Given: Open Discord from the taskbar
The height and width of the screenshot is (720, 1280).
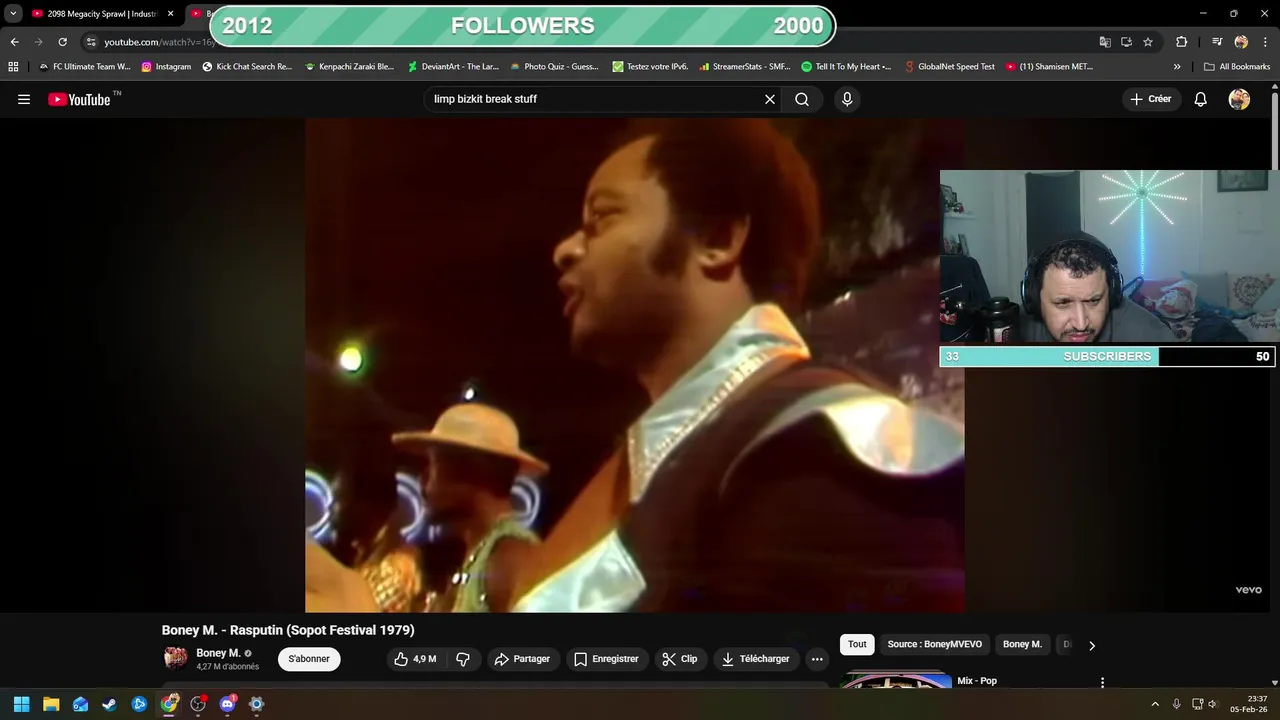Looking at the screenshot, I should point(227,704).
